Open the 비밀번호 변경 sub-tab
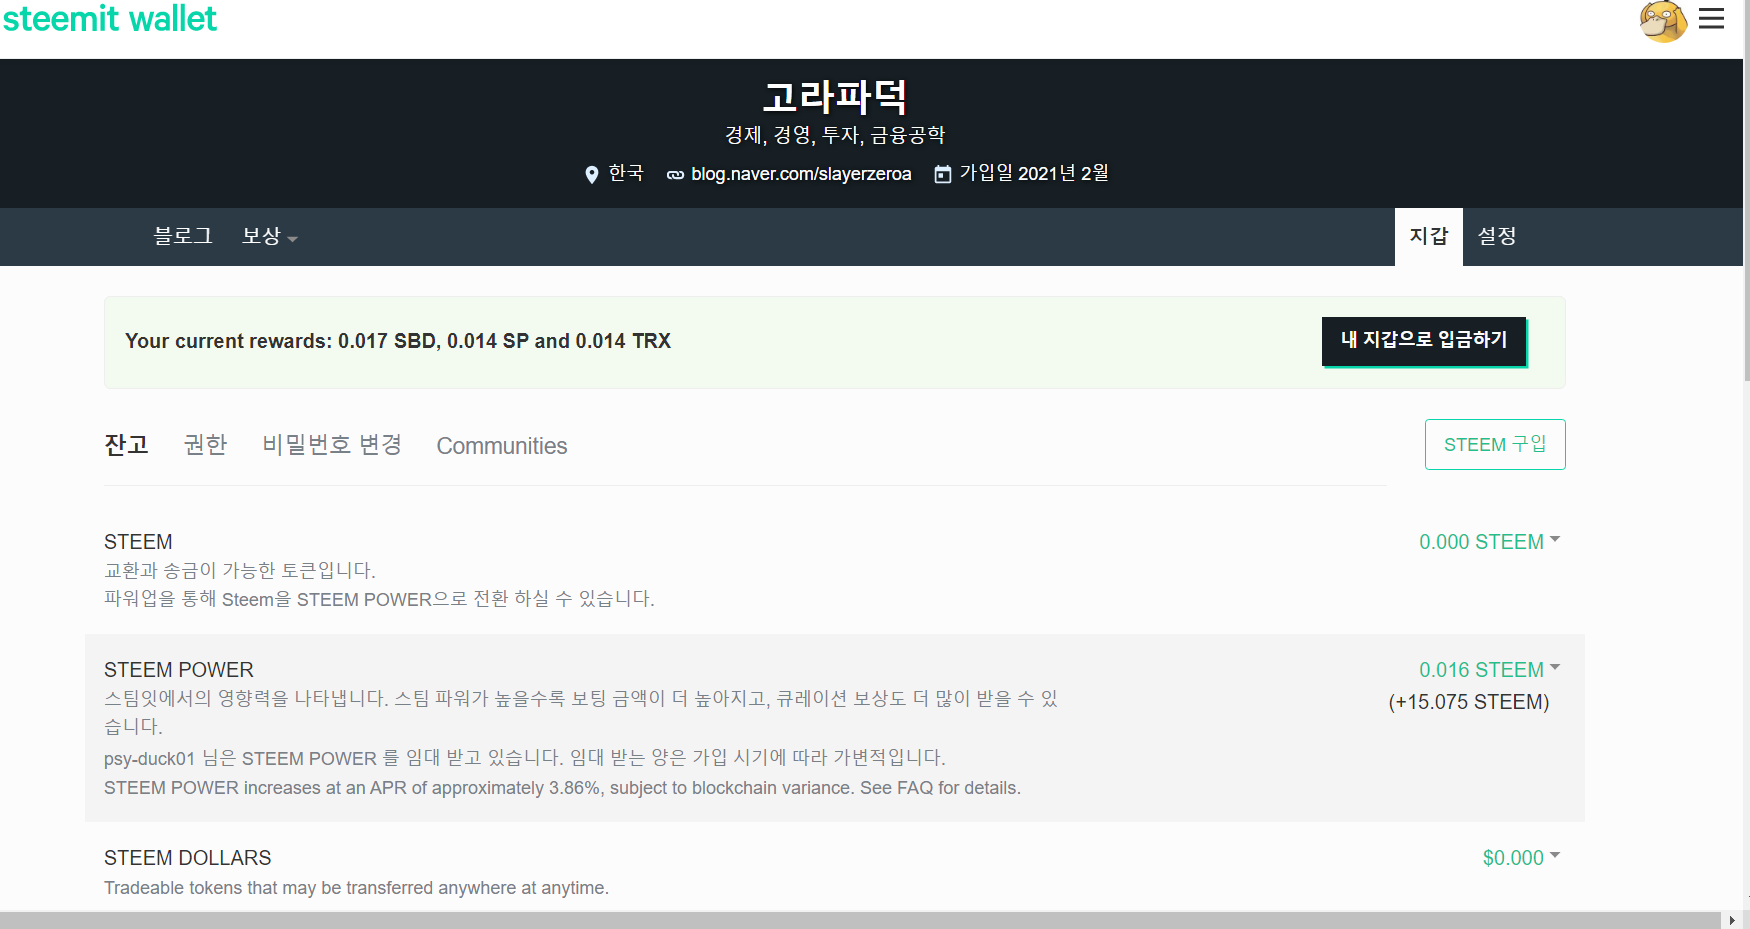The width and height of the screenshot is (1750, 929). tap(332, 445)
